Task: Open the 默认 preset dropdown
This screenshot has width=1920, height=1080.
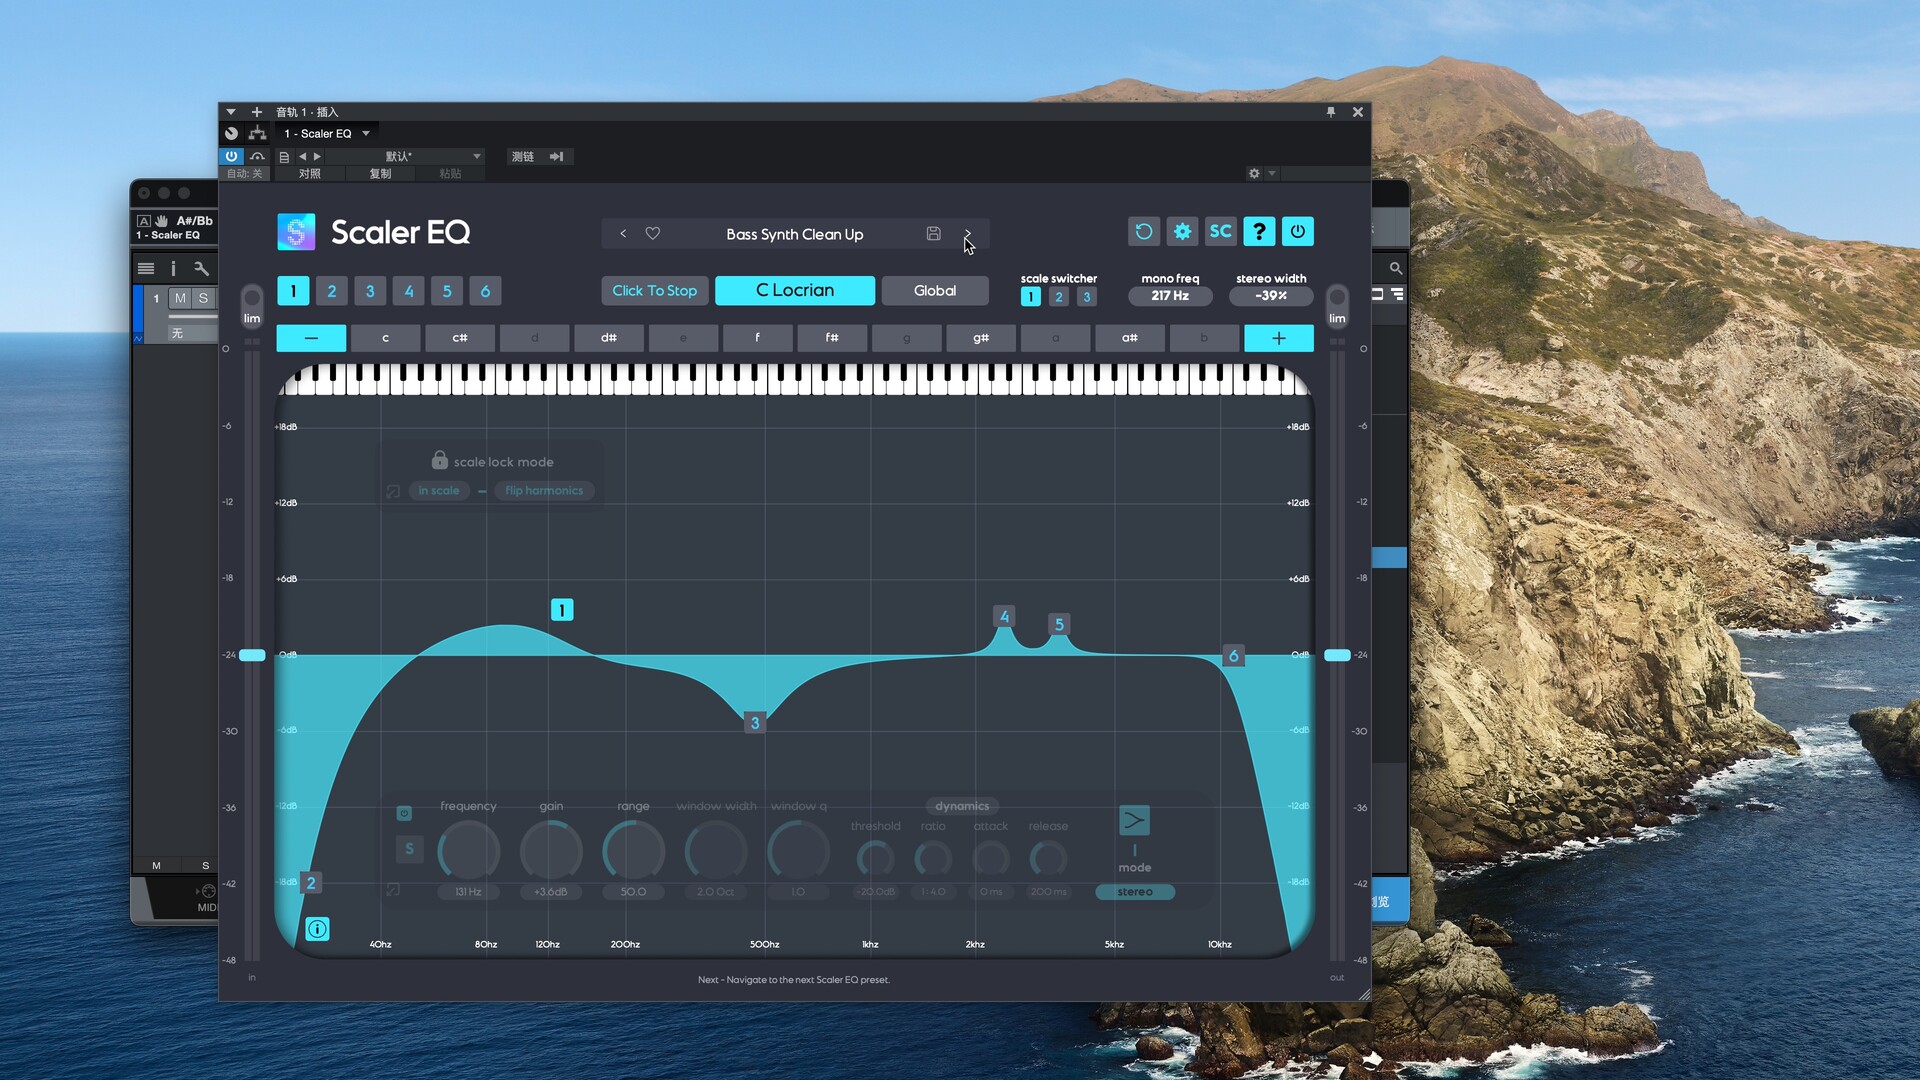Action: (x=406, y=157)
